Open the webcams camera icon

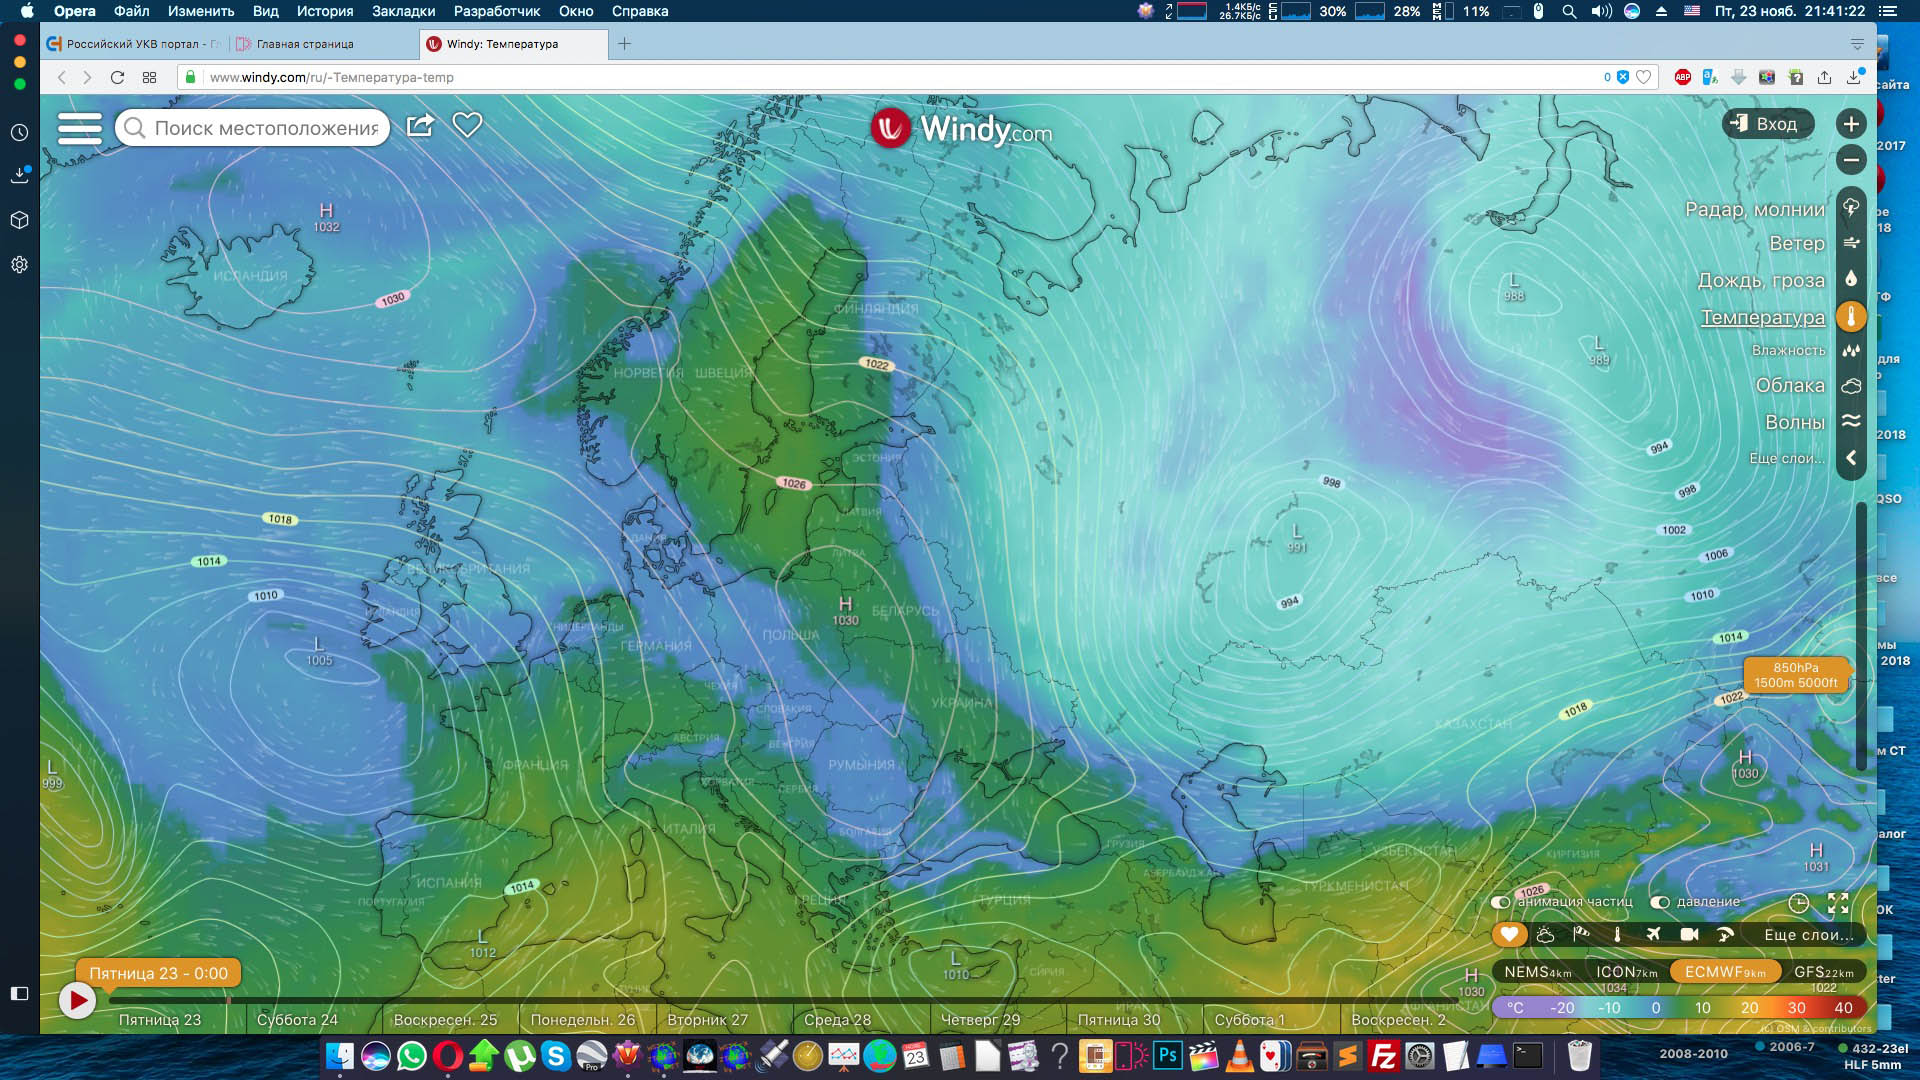[1689, 934]
